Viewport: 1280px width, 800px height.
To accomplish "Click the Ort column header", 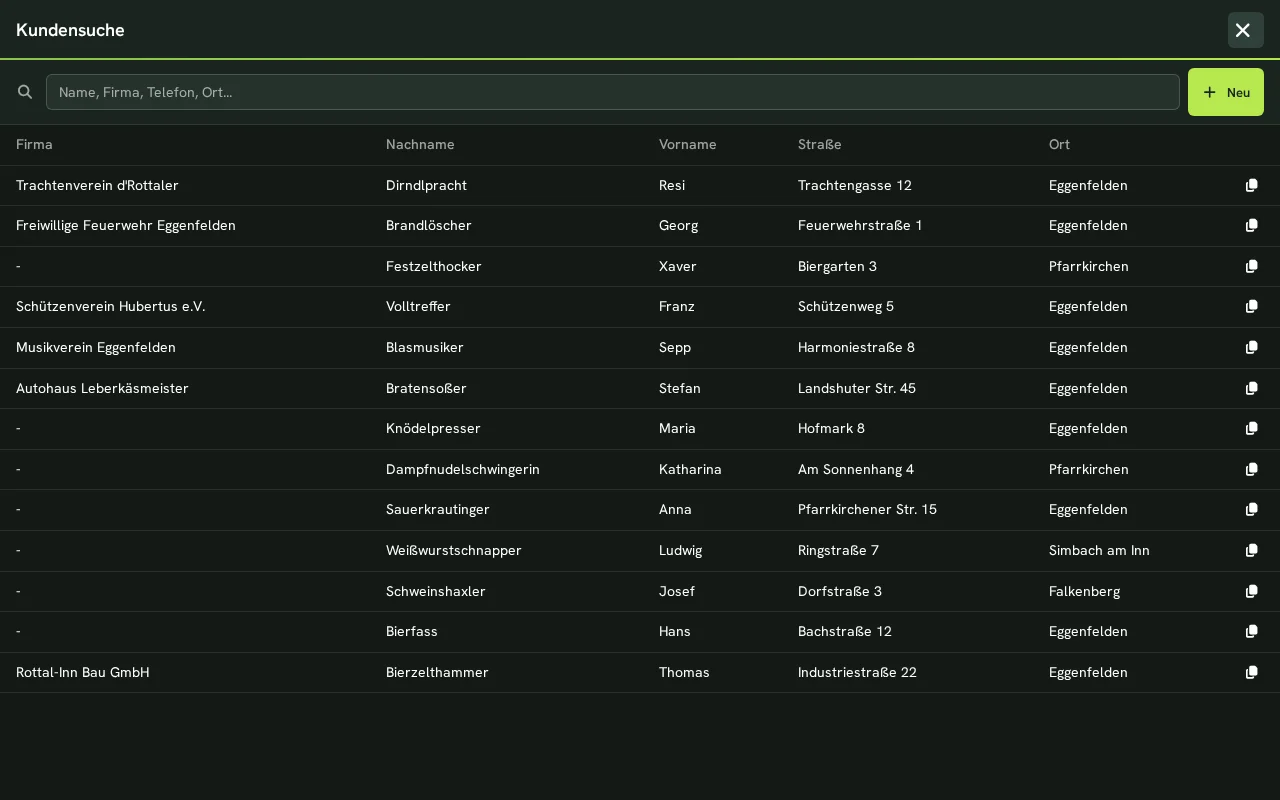I will [1059, 144].
